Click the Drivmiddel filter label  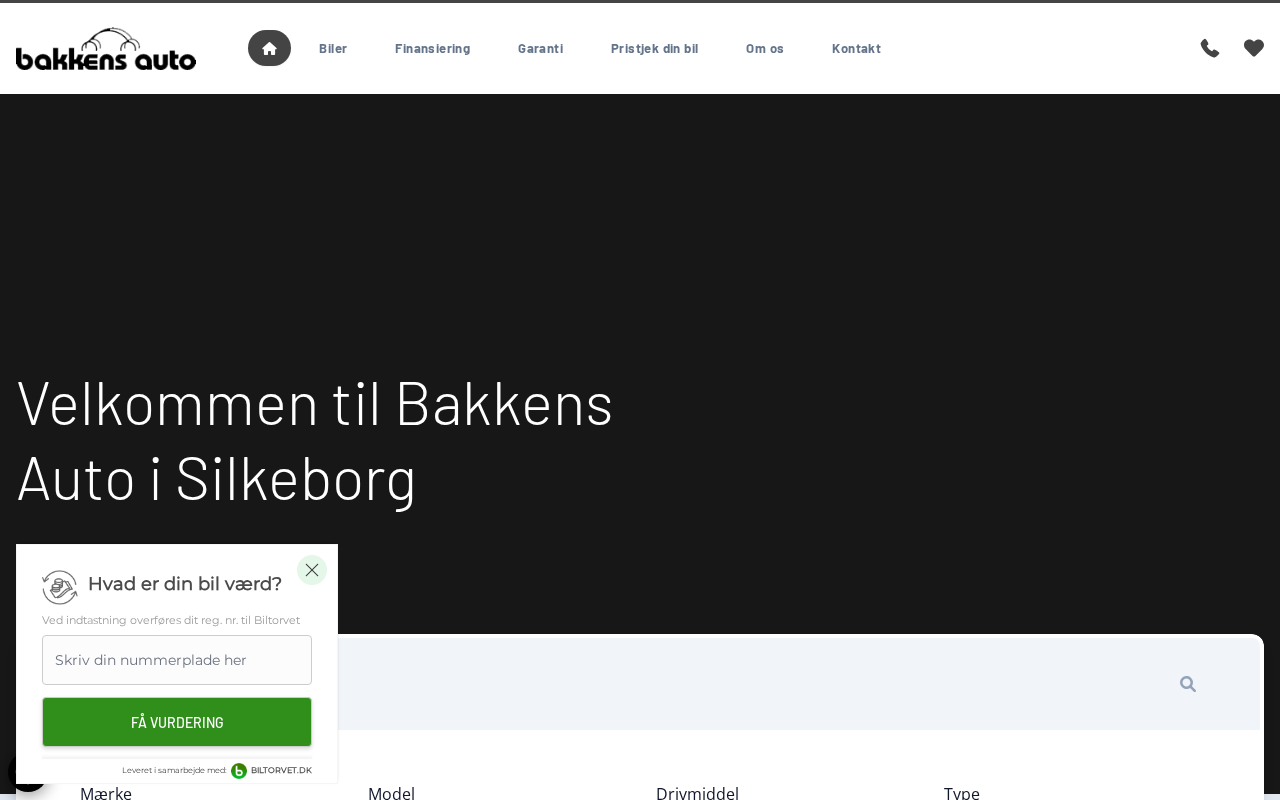pyautogui.click(x=697, y=793)
